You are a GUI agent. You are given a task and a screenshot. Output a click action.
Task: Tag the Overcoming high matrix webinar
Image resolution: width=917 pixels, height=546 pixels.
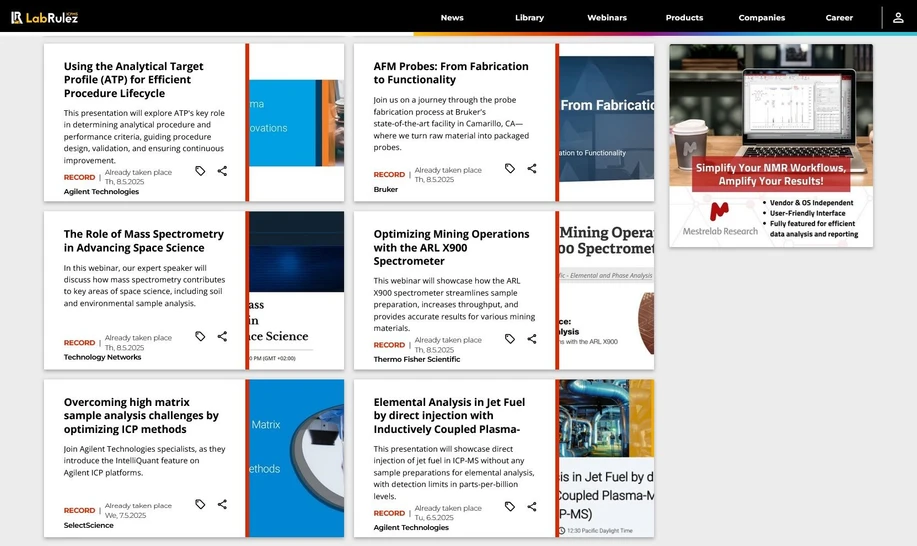200,504
